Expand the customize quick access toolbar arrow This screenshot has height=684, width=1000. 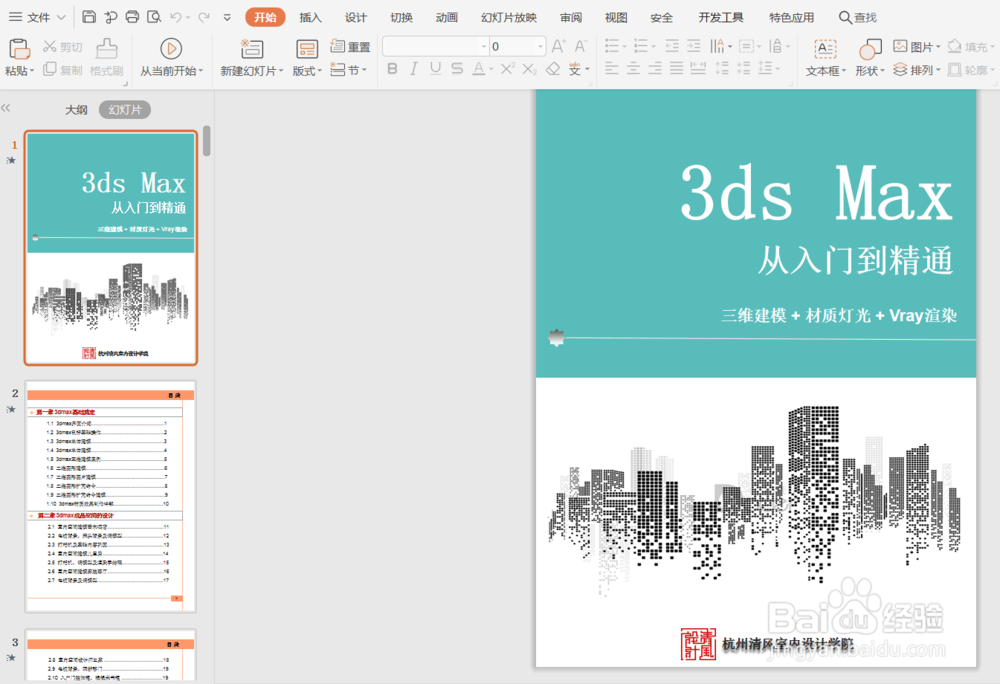[x=227, y=17]
